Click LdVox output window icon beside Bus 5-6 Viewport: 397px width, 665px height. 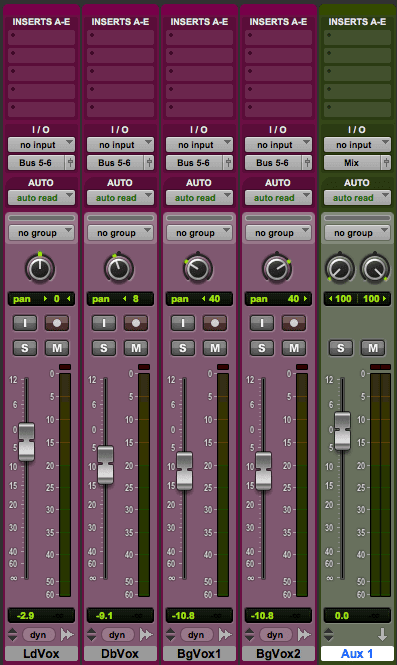[70, 162]
